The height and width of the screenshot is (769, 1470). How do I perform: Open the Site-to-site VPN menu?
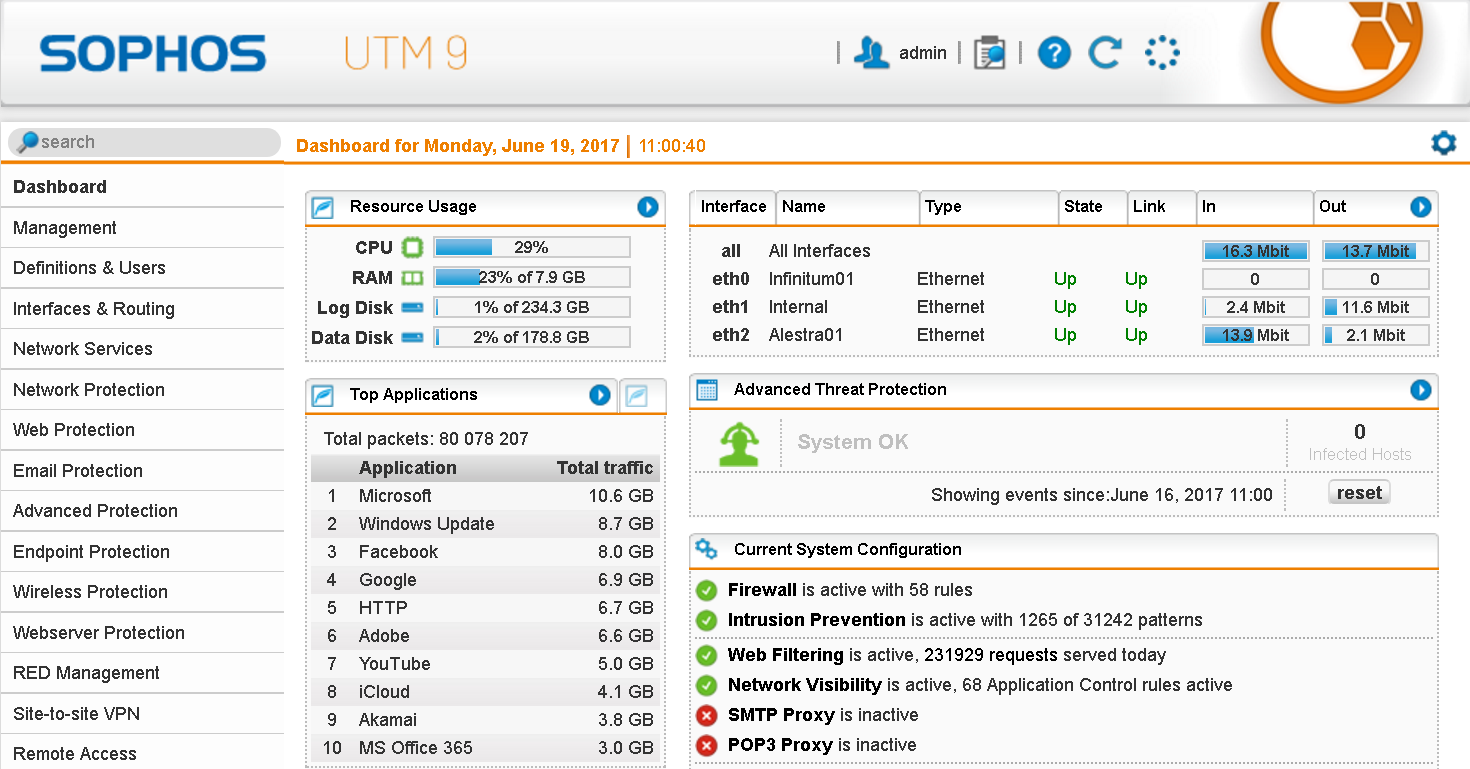pos(142,714)
